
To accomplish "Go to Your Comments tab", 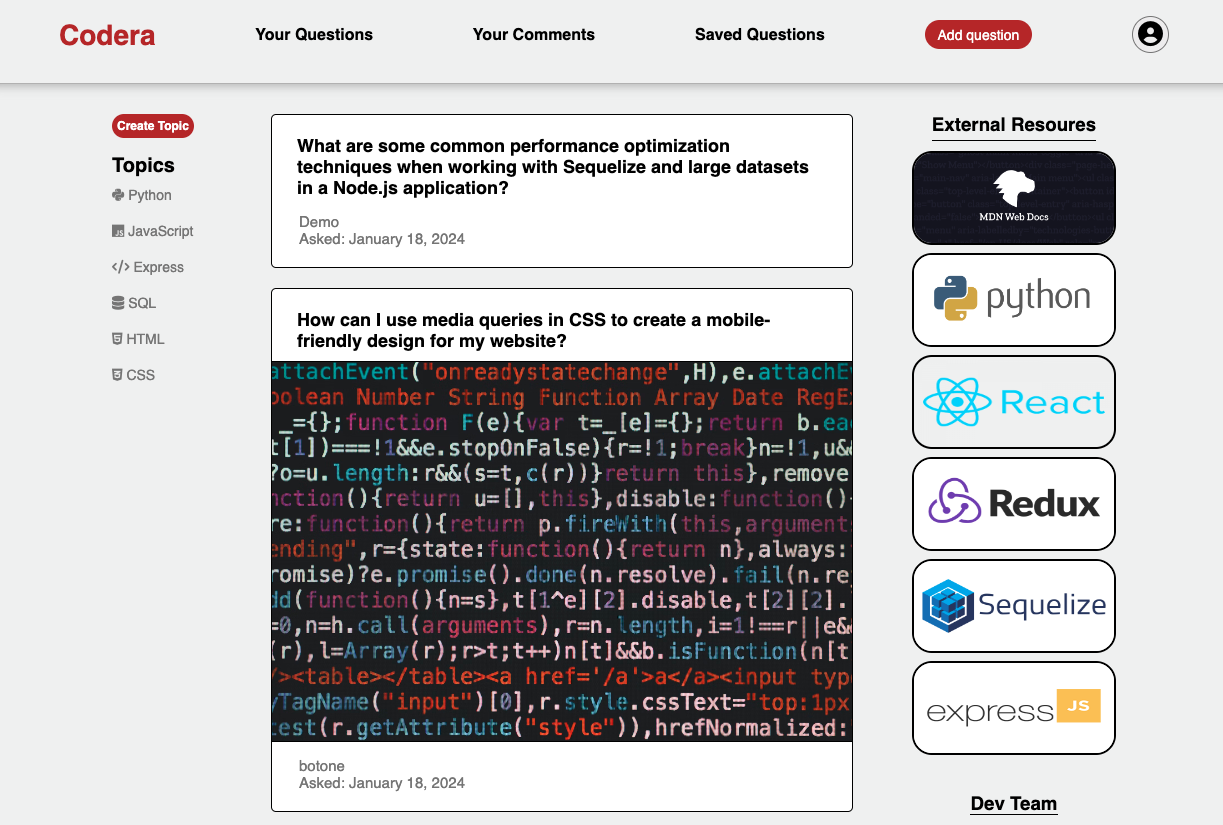I will [533, 35].
